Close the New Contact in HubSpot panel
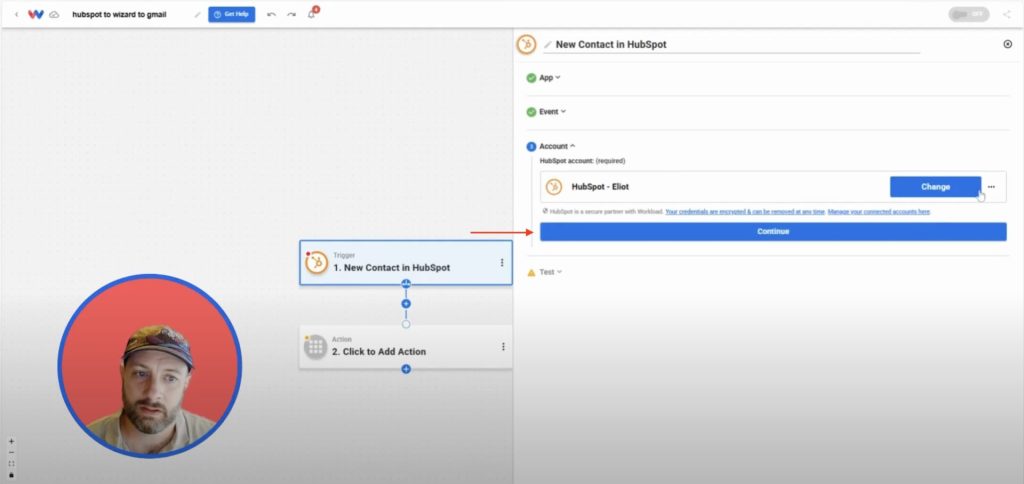 (x=1007, y=44)
